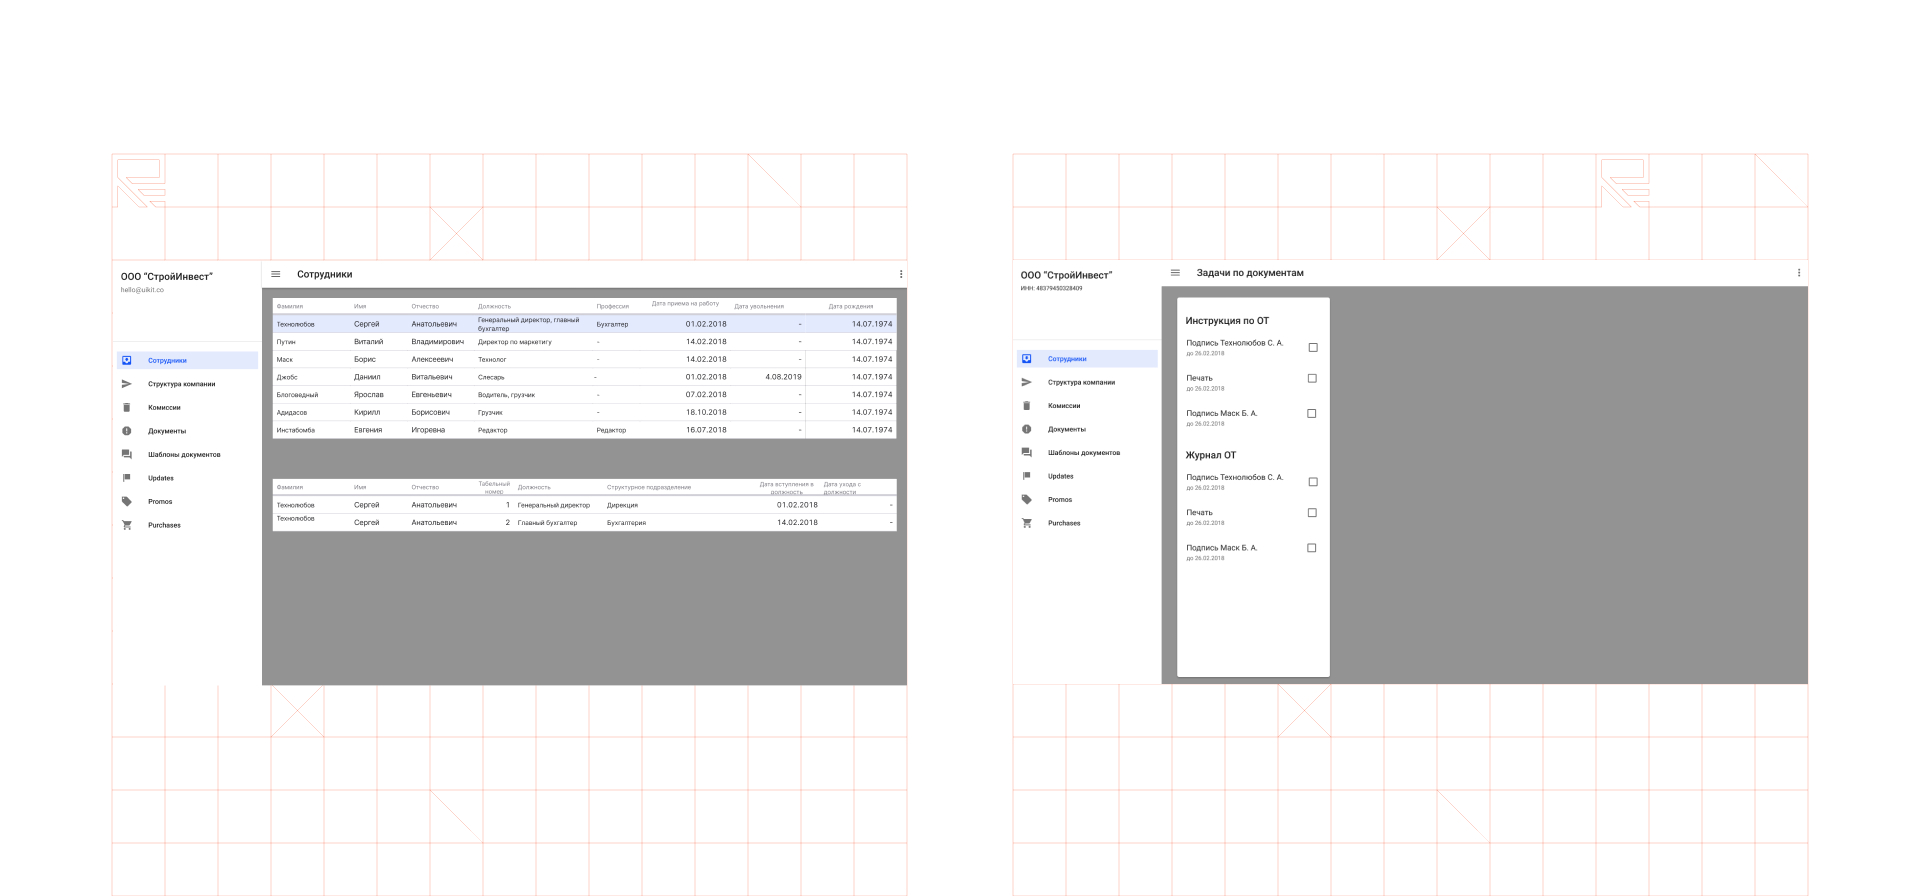The image size is (1920, 896).
Task: Click the hello@uikit.co email text
Action: 142,290
